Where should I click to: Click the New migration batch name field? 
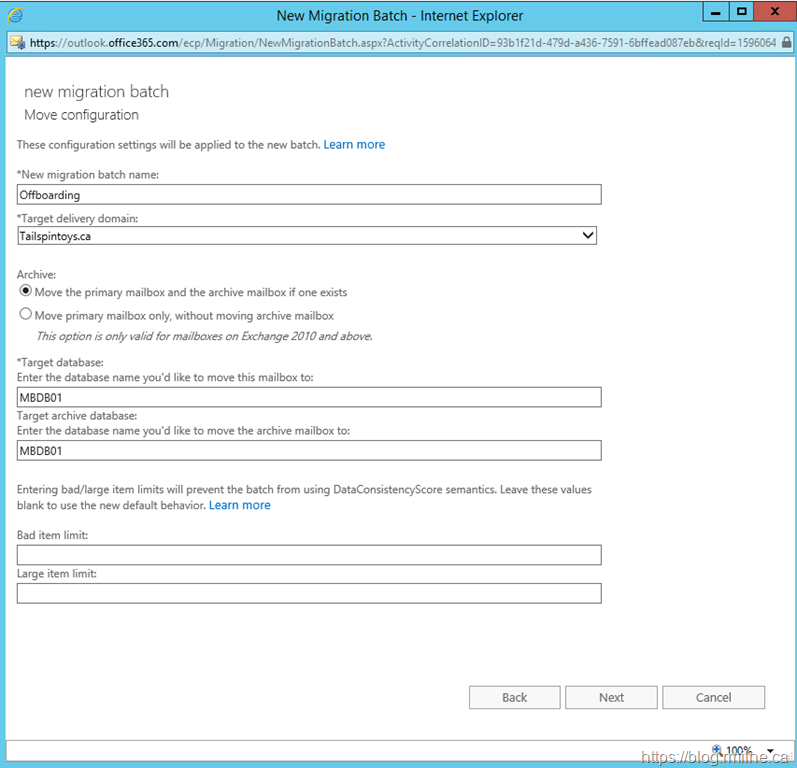point(309,195)
